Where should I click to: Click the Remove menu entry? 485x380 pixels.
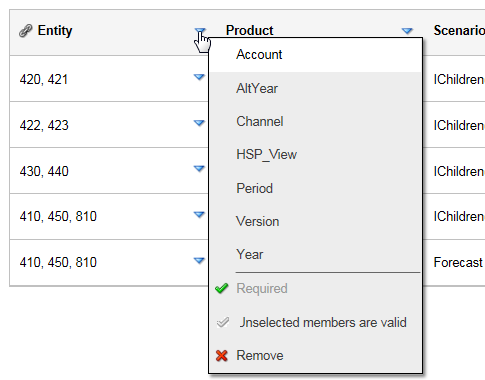(x=315, y=355)
